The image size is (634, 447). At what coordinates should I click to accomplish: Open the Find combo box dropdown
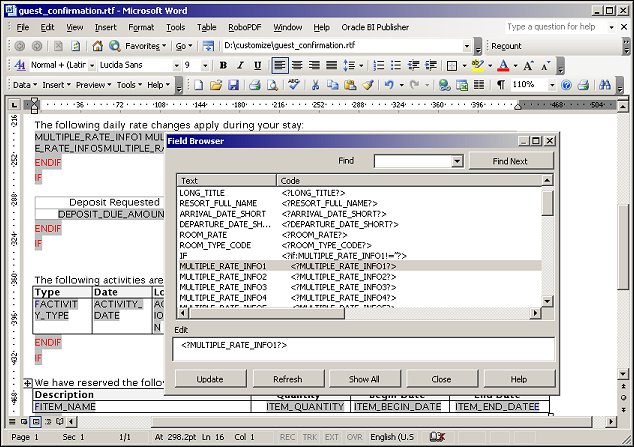(x=457, y=161)
